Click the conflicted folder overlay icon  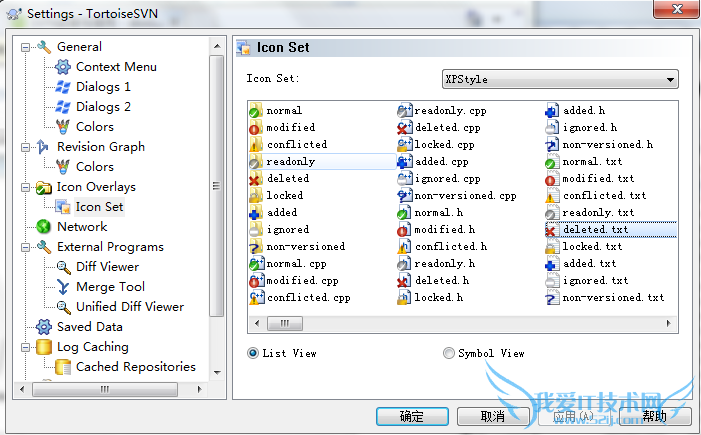(x=255, y=144)
